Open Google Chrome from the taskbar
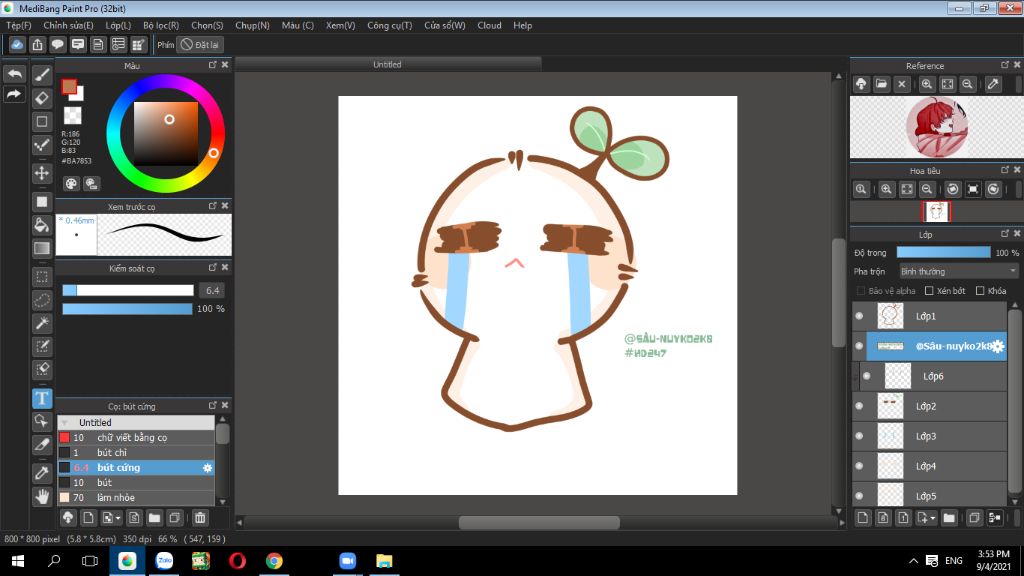 [274, 561]
